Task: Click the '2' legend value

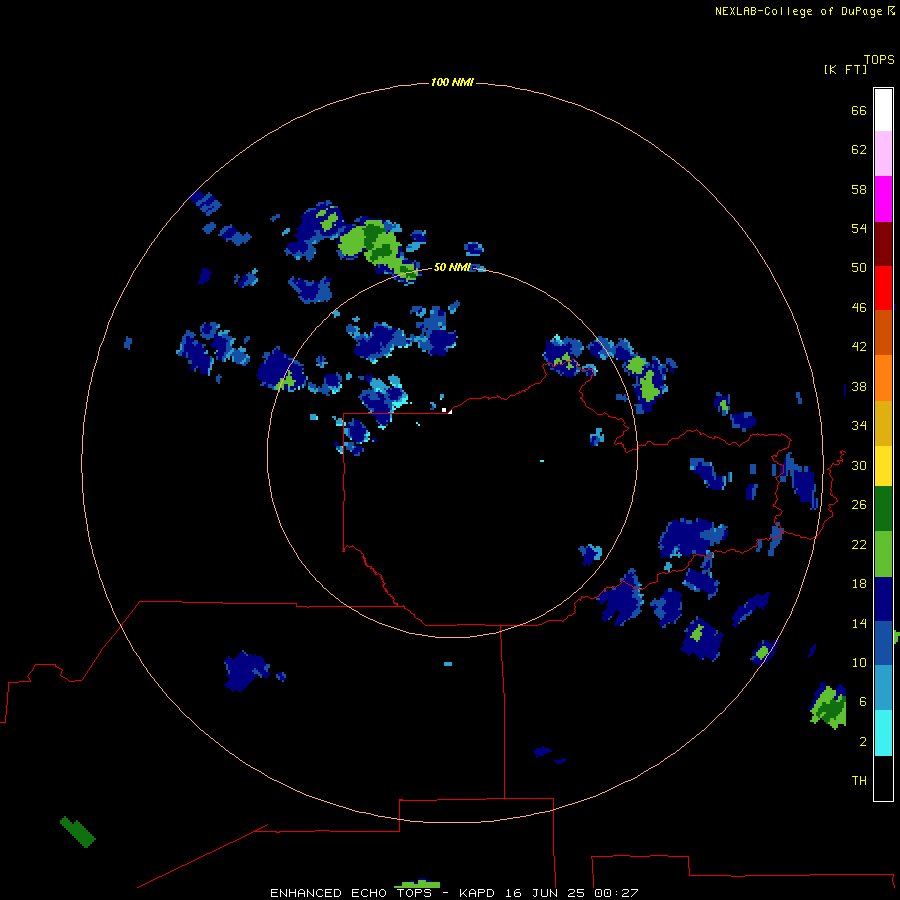Action: pyautogui.click(x=863, y=742)
